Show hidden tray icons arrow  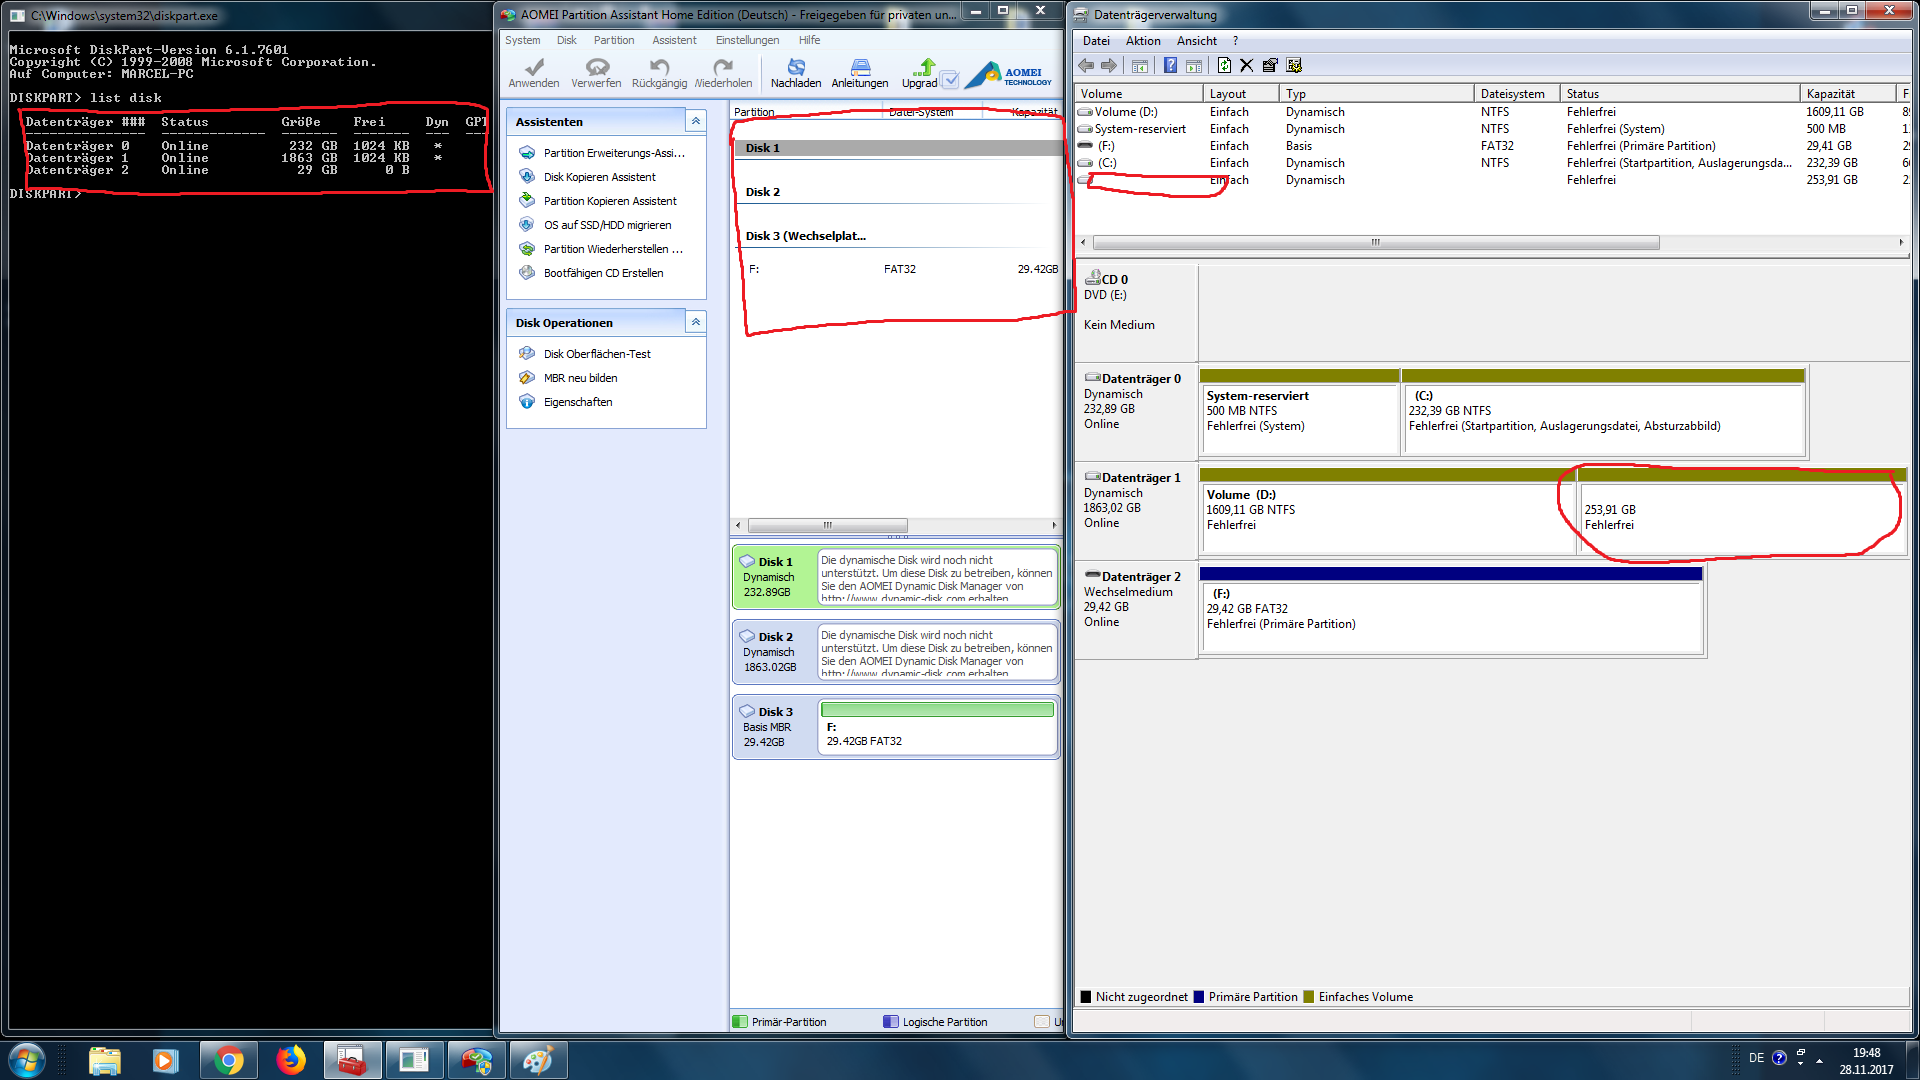click(1819, 1060)
